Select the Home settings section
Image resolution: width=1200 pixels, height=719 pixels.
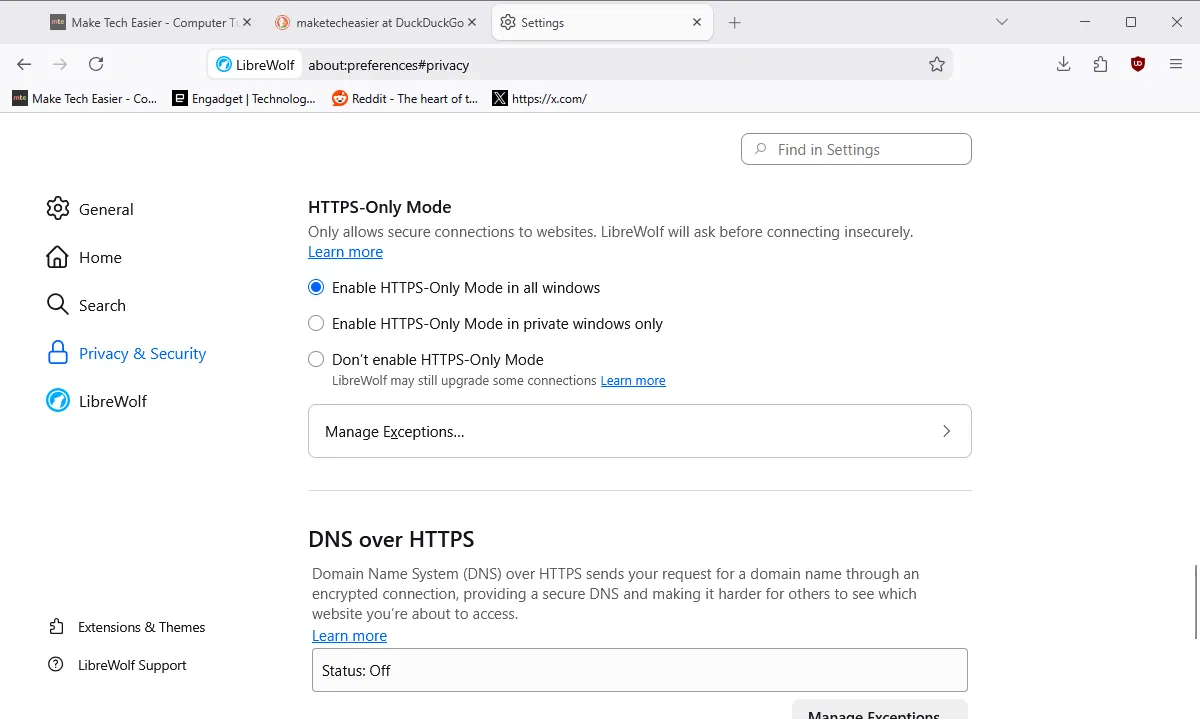(100, 257)
